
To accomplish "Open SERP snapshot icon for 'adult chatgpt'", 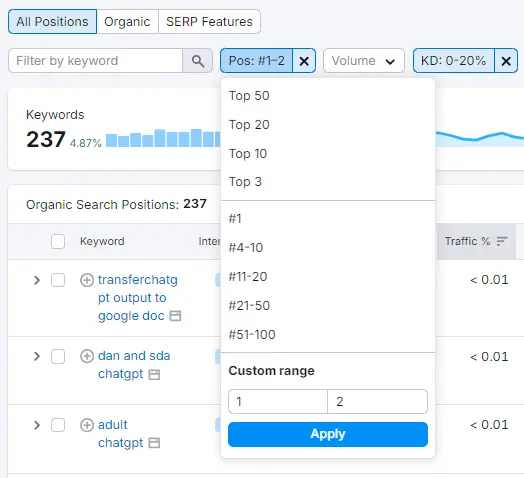I will [154, 443].
